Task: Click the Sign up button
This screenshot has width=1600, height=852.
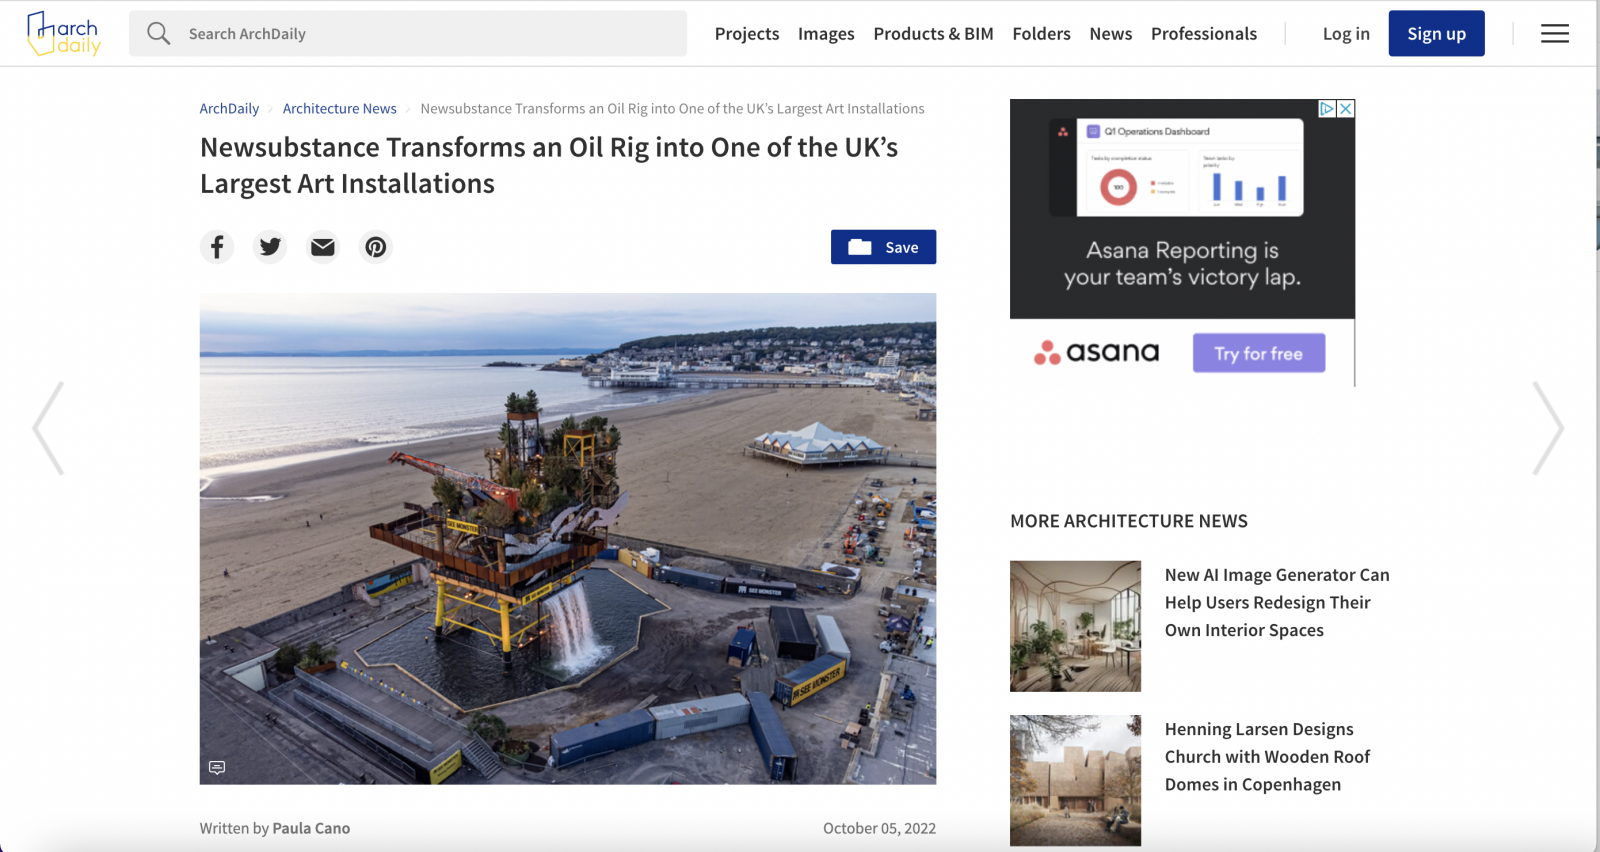Action: (1436, 34)
